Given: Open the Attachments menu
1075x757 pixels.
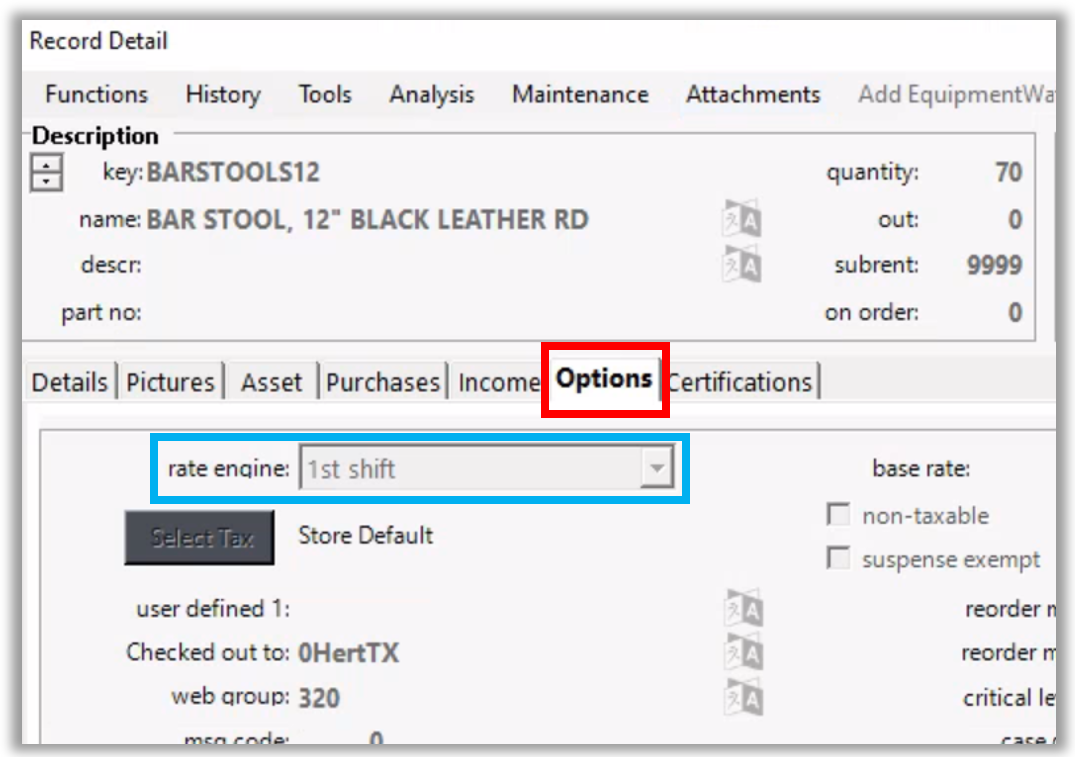Looking at the screenshot, I should point(752,94).
